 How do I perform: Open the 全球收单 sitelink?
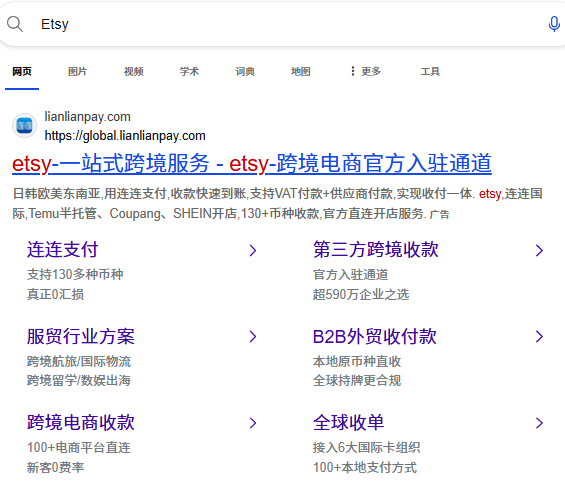pyautogui.click(x=348, y=422)
